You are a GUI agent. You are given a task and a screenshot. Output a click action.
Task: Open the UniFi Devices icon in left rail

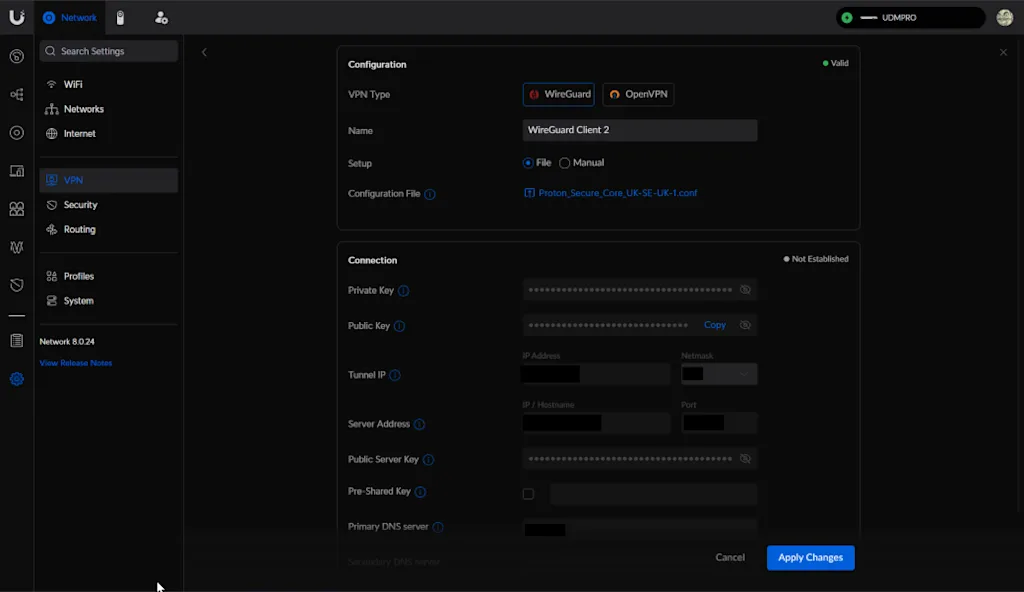[x=17, y=133]
